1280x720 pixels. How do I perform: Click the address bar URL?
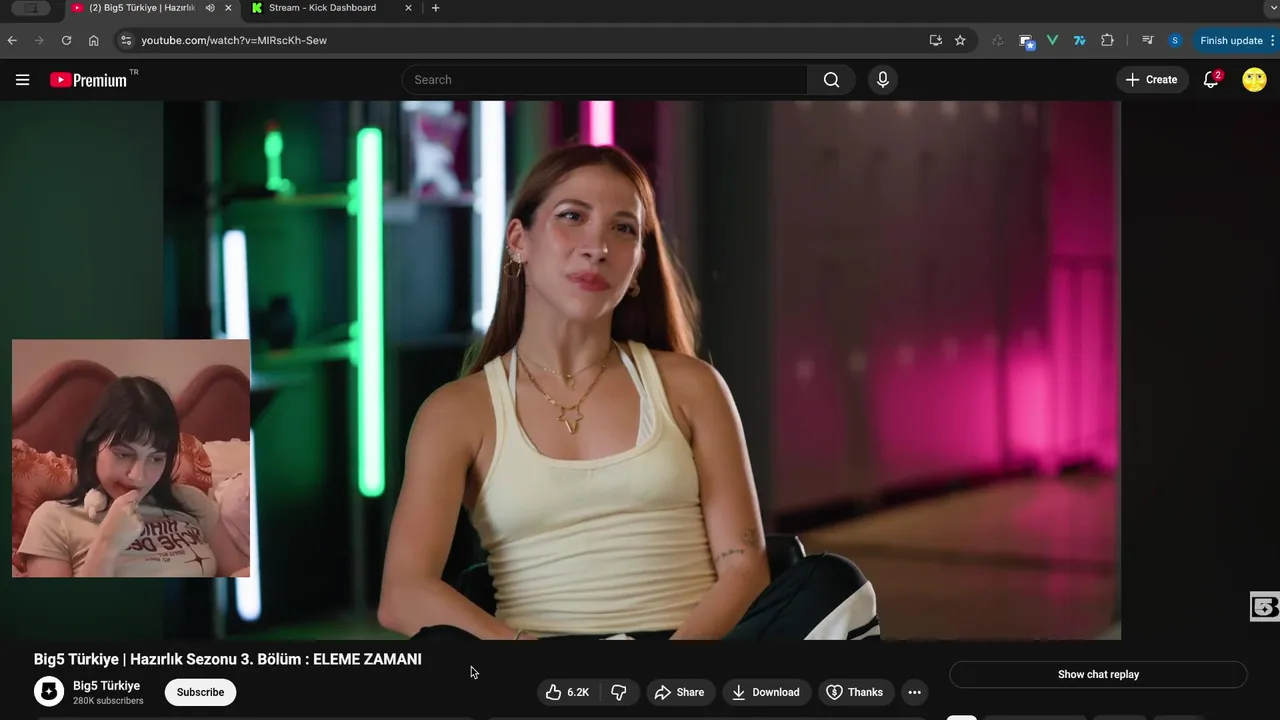click(x=234, y=40)
